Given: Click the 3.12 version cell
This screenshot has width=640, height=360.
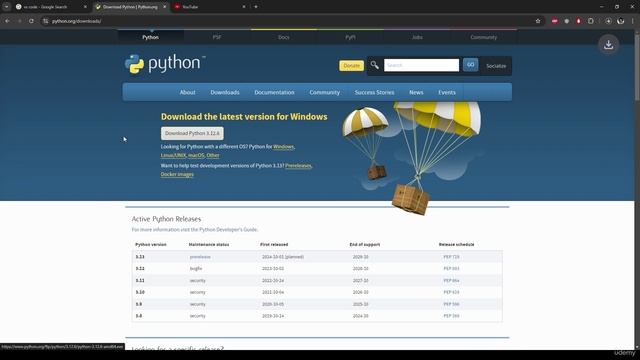Looking at the screenshot, I should coord(140,269).
